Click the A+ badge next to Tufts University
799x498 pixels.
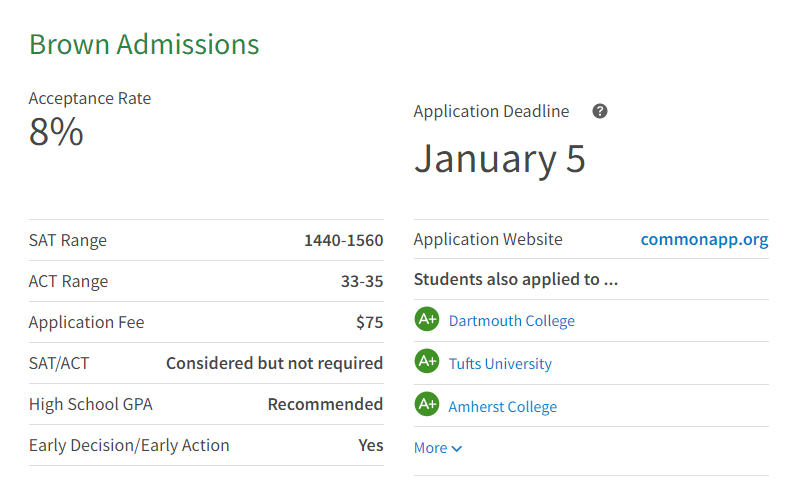[427, 362]
